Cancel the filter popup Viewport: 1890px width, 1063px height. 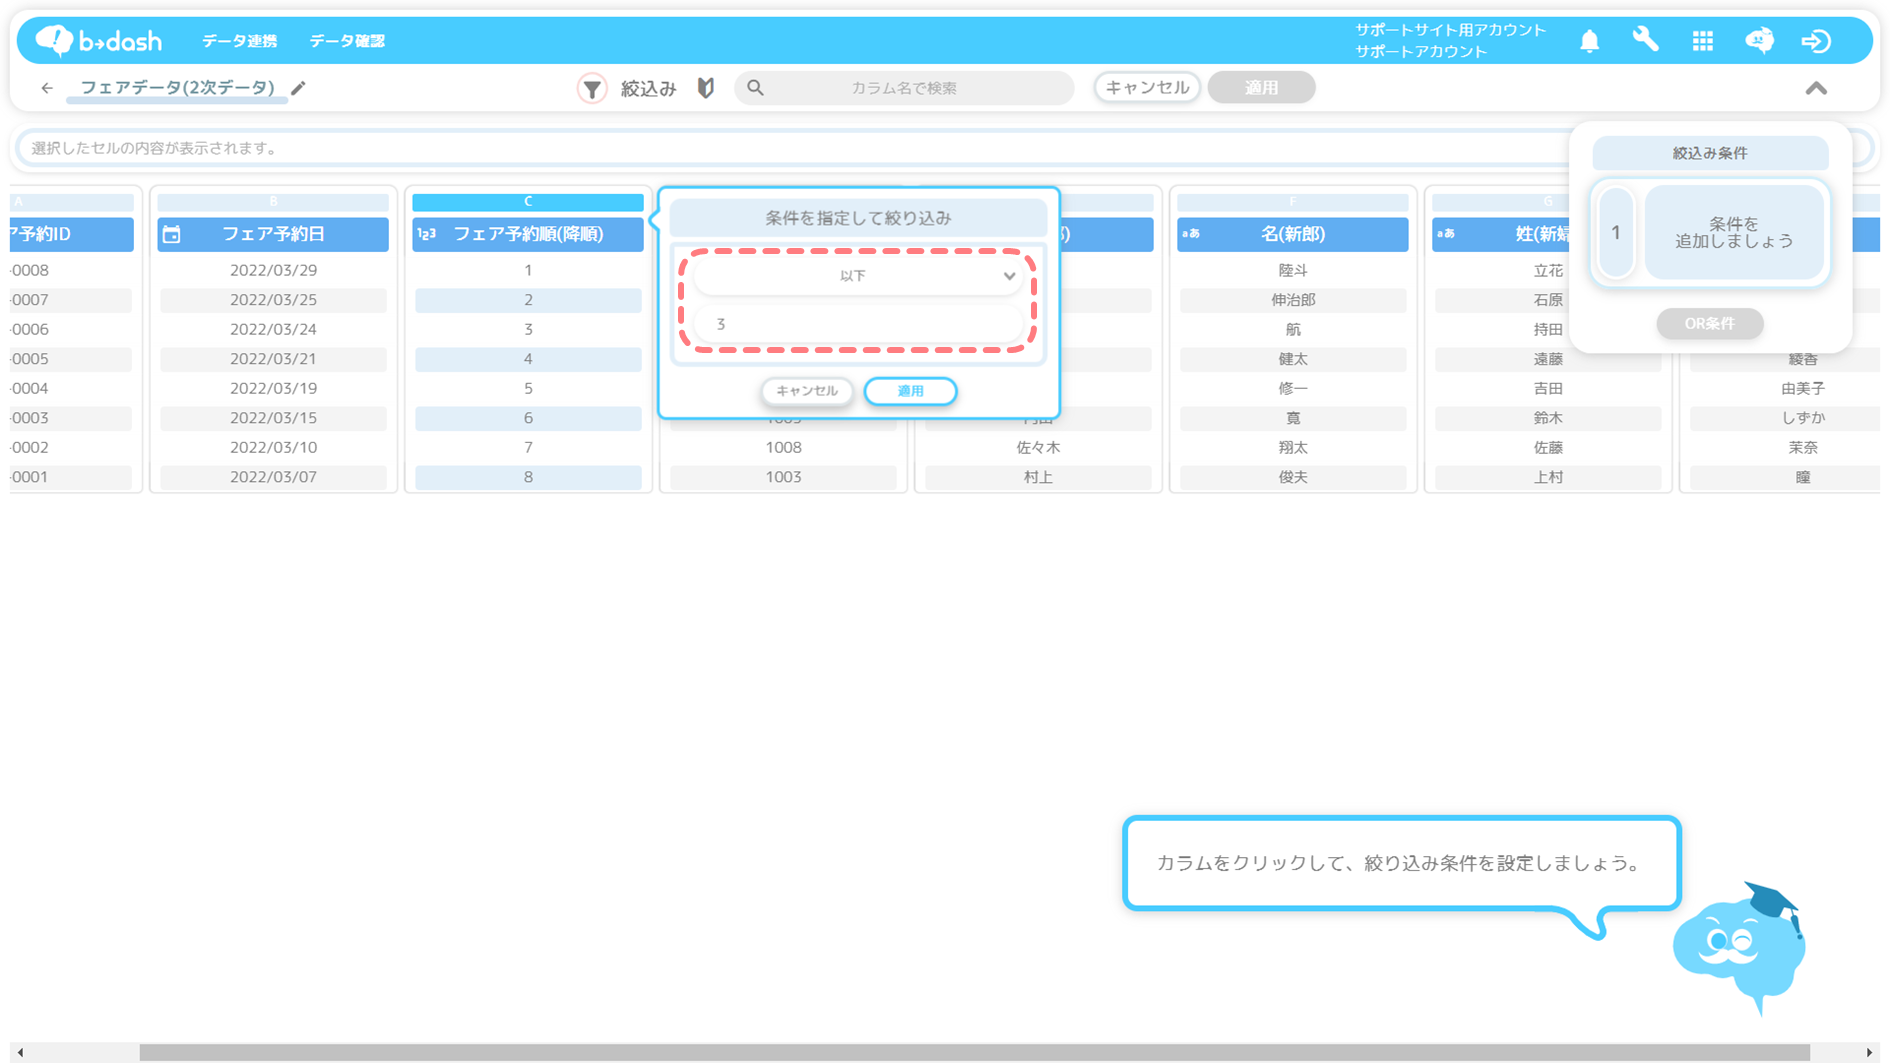[807, 391]
